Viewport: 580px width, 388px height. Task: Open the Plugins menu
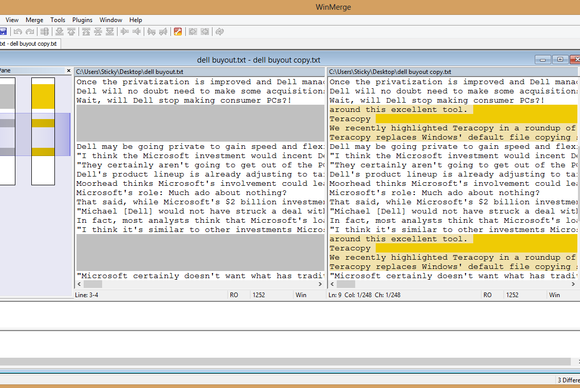tap(82, 20)
